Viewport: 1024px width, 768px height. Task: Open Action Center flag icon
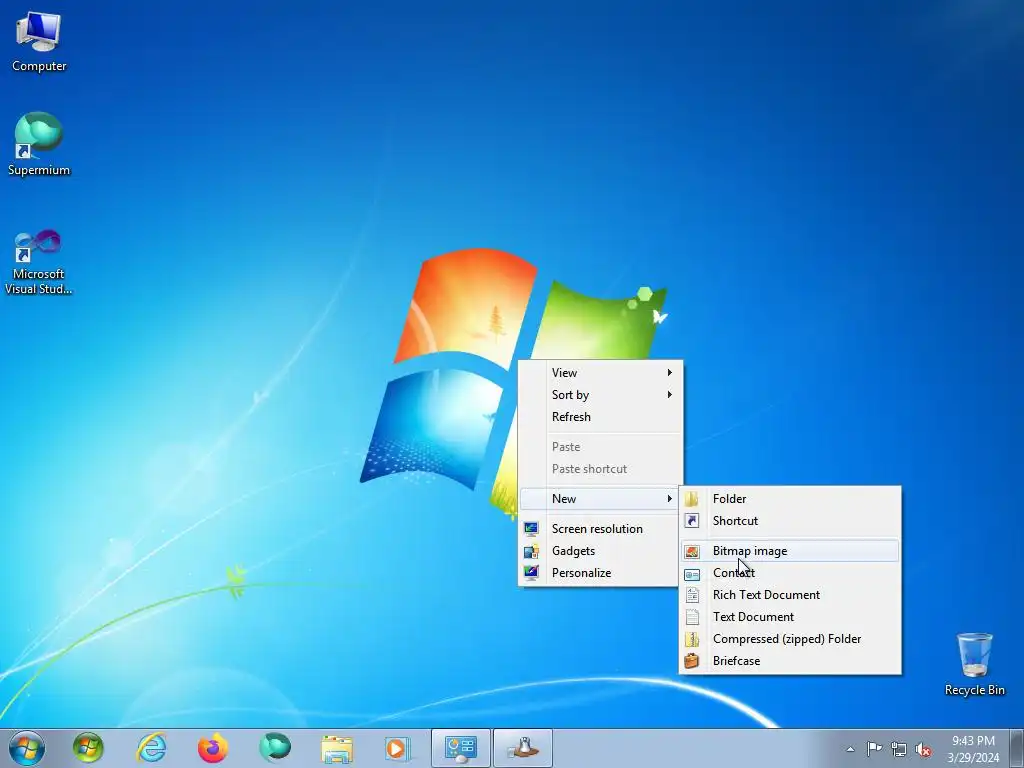[874, 749]
